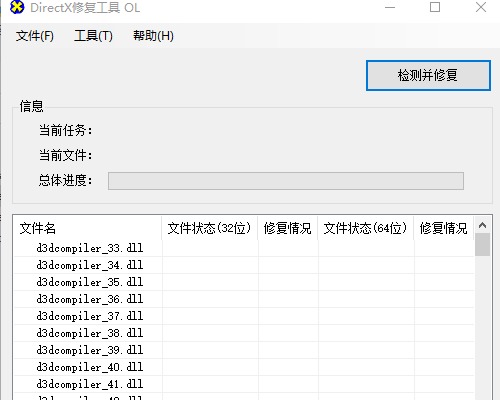
Task: Click the 当前文件 label
Action: tap(65, 155)
